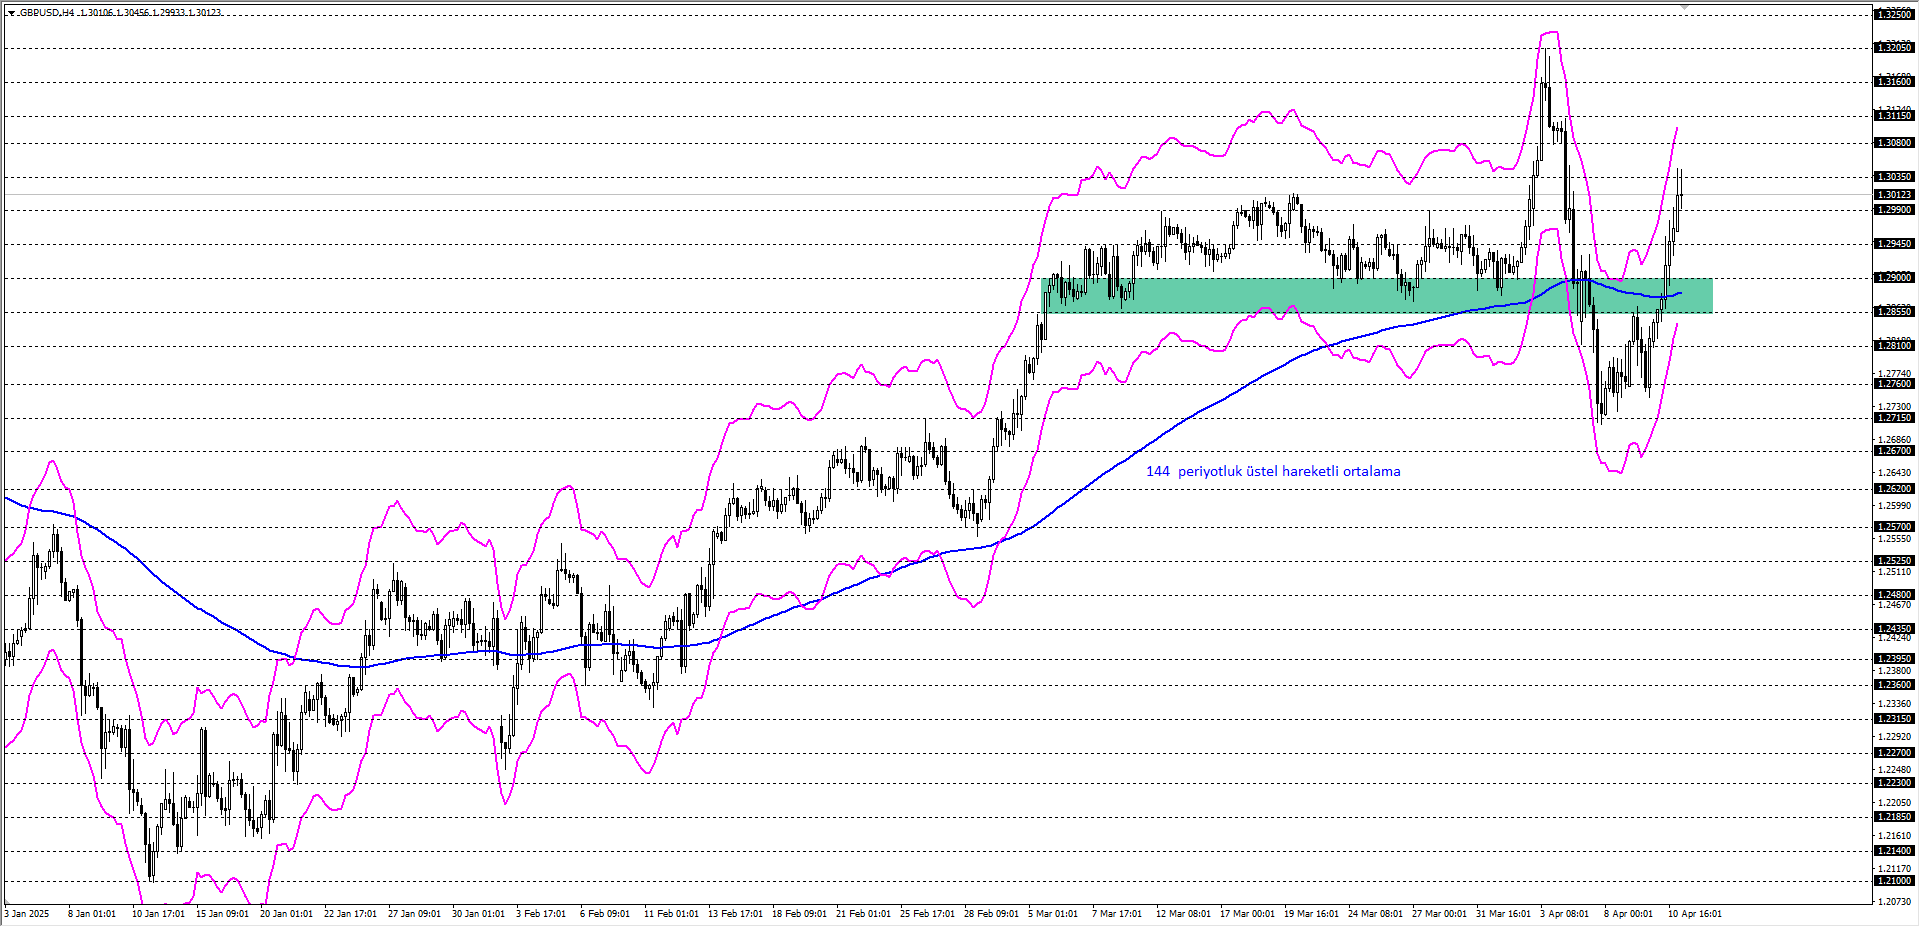The width and height of the screenshot is (1920, 927).
Task: Click the 1.23950 price level label
Action: pyautogui.click(x=1894, y=659)
